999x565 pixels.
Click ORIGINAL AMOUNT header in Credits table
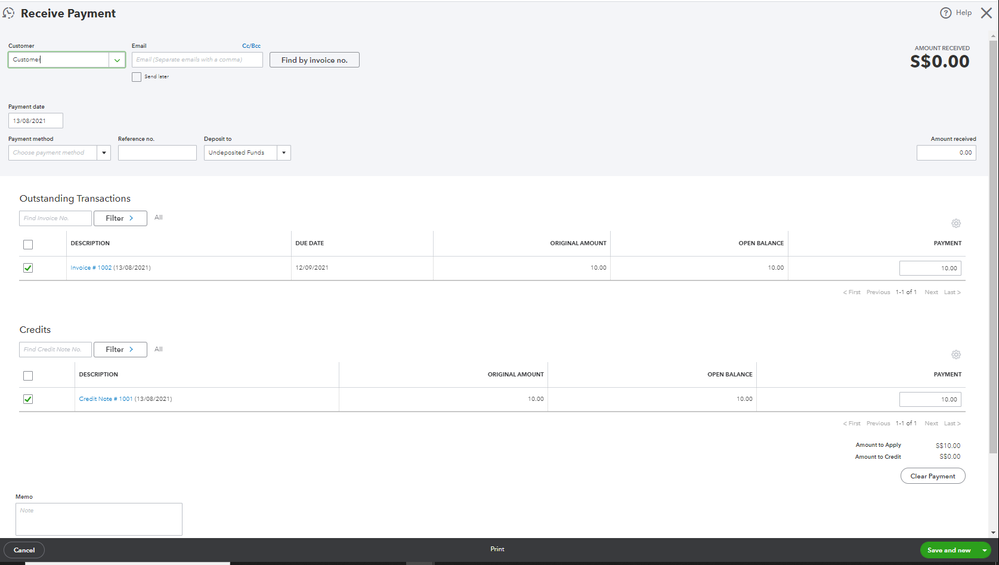[515, 375]
